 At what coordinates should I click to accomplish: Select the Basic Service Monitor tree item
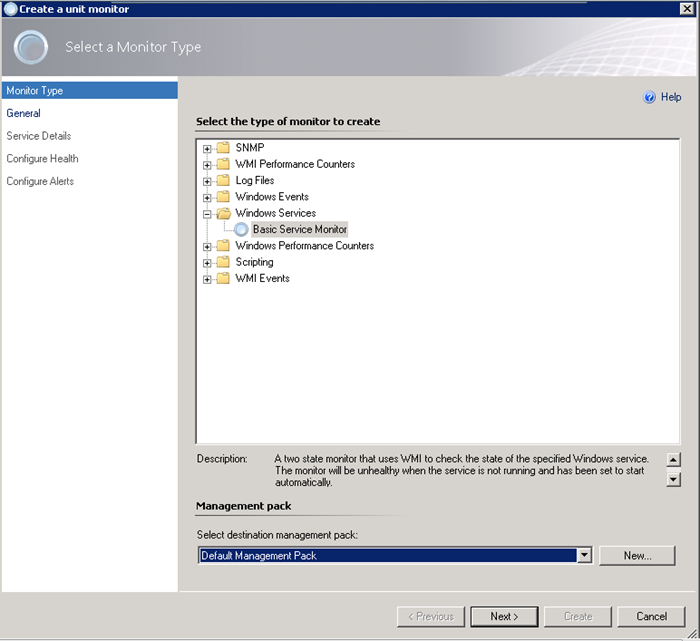300,229
